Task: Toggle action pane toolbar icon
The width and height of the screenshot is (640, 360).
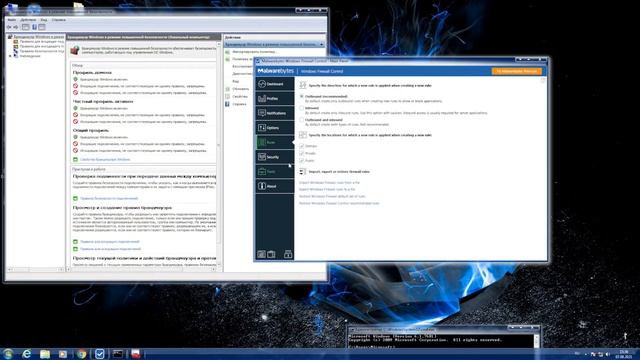Action: tap(42, 27)
